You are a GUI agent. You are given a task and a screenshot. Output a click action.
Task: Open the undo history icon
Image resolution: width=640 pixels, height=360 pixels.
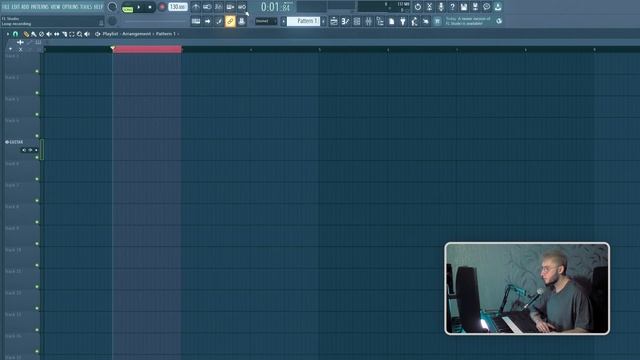click(418, 7)
